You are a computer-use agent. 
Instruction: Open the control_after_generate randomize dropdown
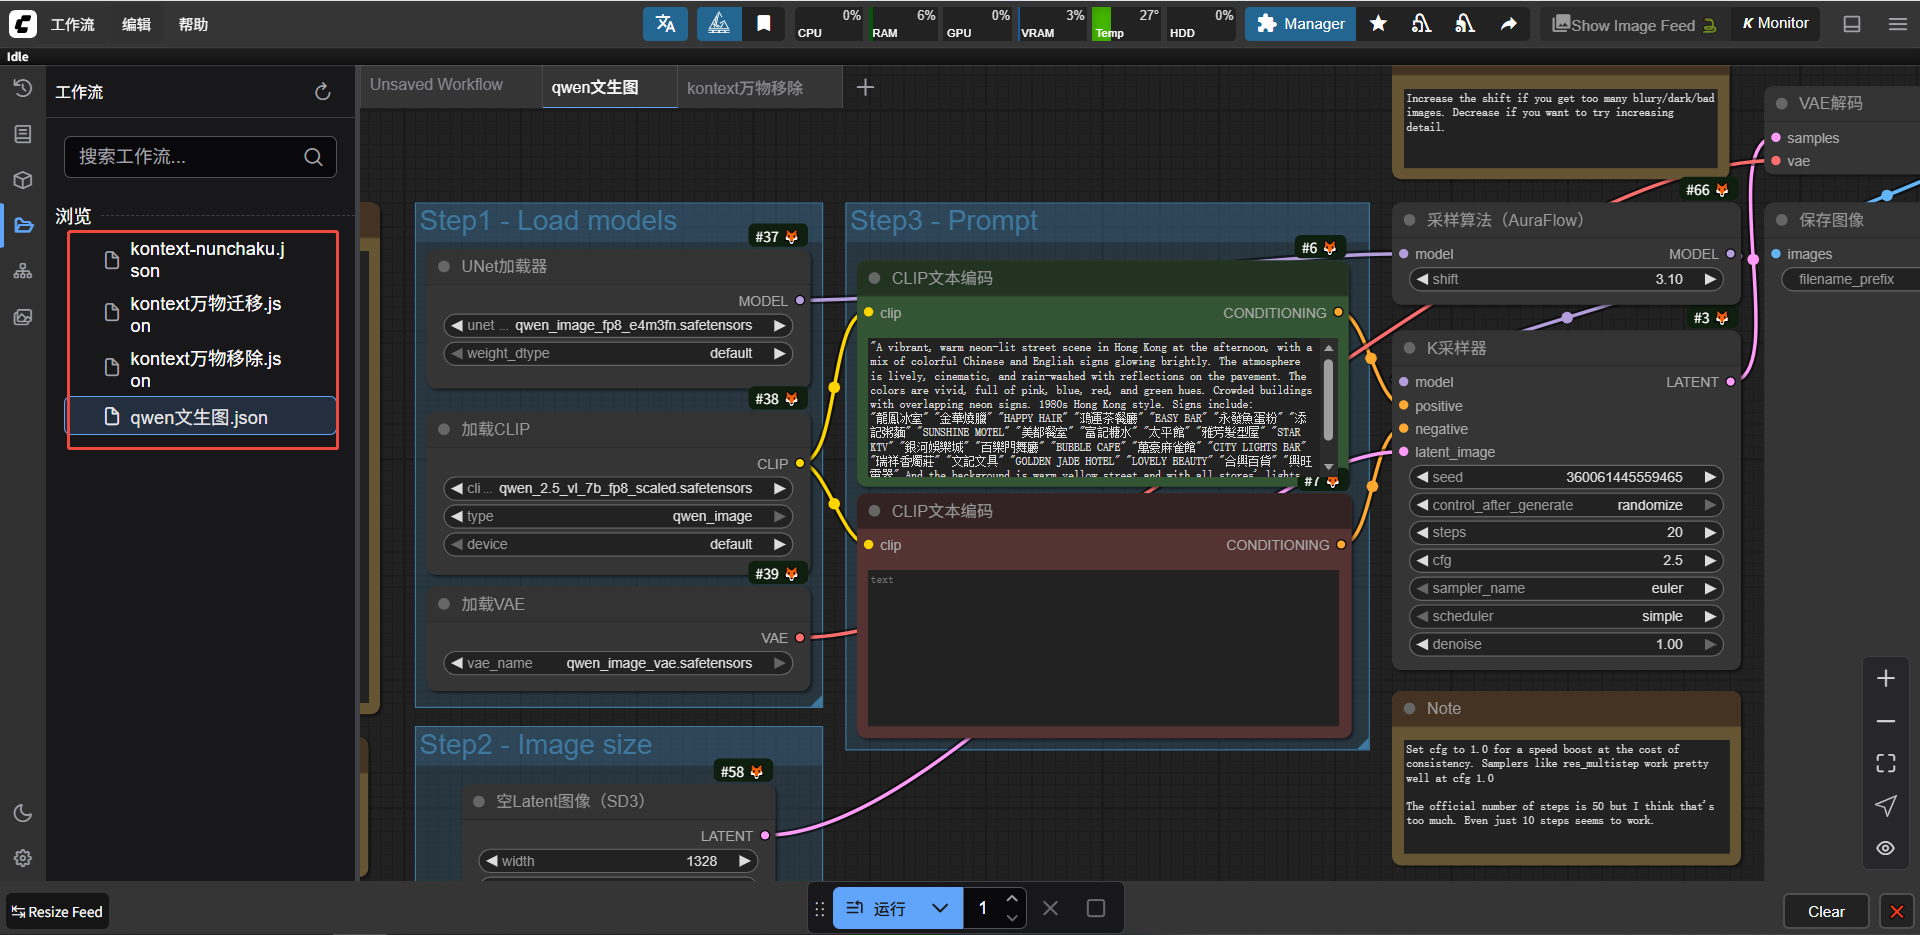point(1567,505)
